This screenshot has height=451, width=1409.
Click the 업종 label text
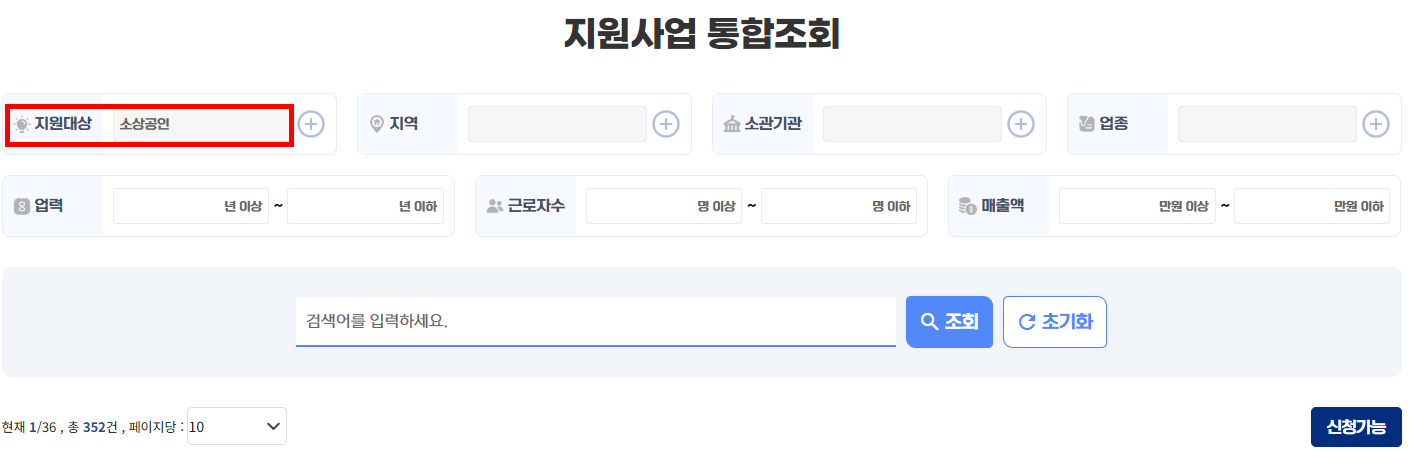pos(1114,124)
